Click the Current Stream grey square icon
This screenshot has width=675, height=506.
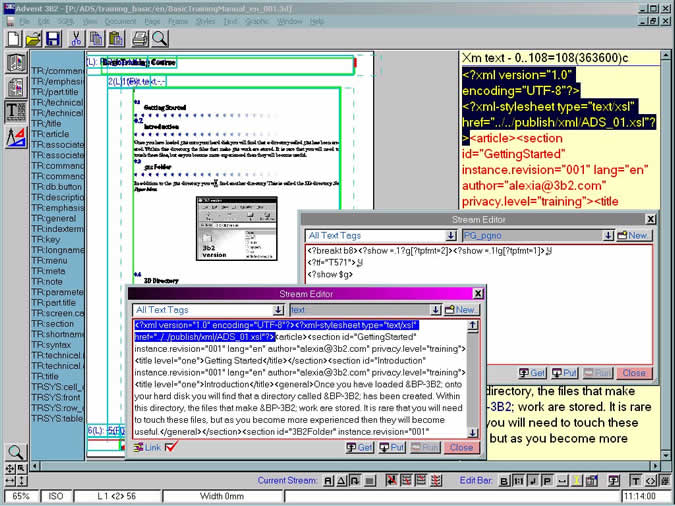[x=370, y=481]
